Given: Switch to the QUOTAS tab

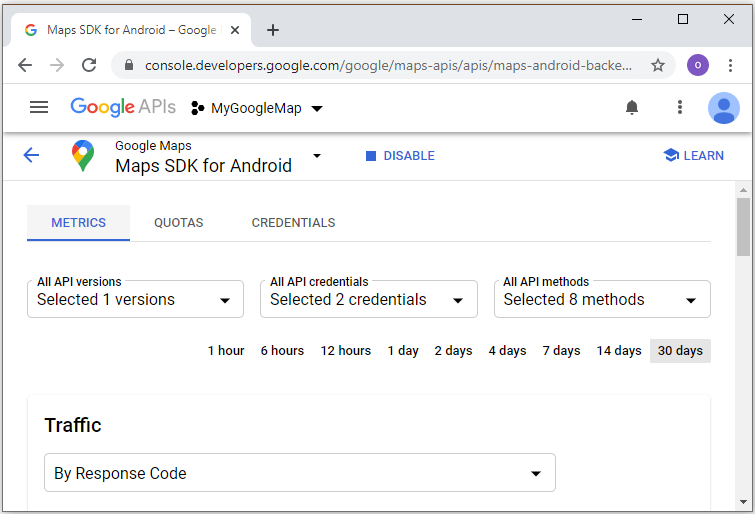Looking at the screenshot, I should [x=179, y=223].
